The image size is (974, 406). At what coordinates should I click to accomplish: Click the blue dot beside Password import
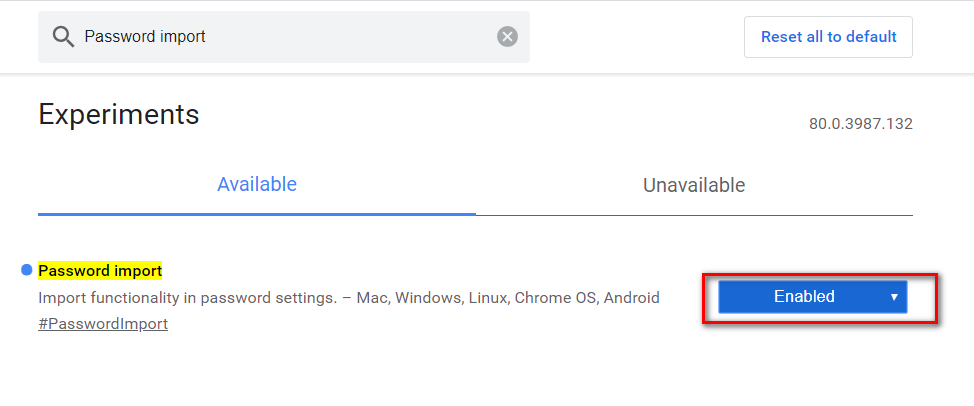tap(26, 270)
